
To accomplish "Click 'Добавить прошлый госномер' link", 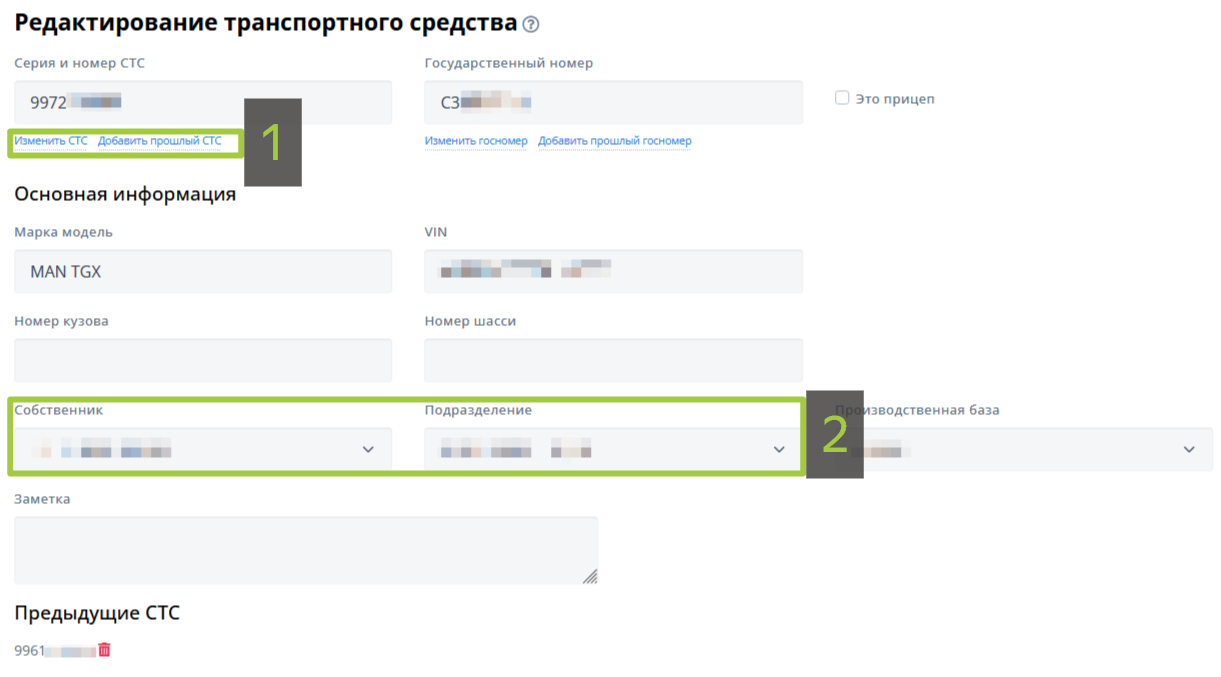I will (x=614, y=141).
